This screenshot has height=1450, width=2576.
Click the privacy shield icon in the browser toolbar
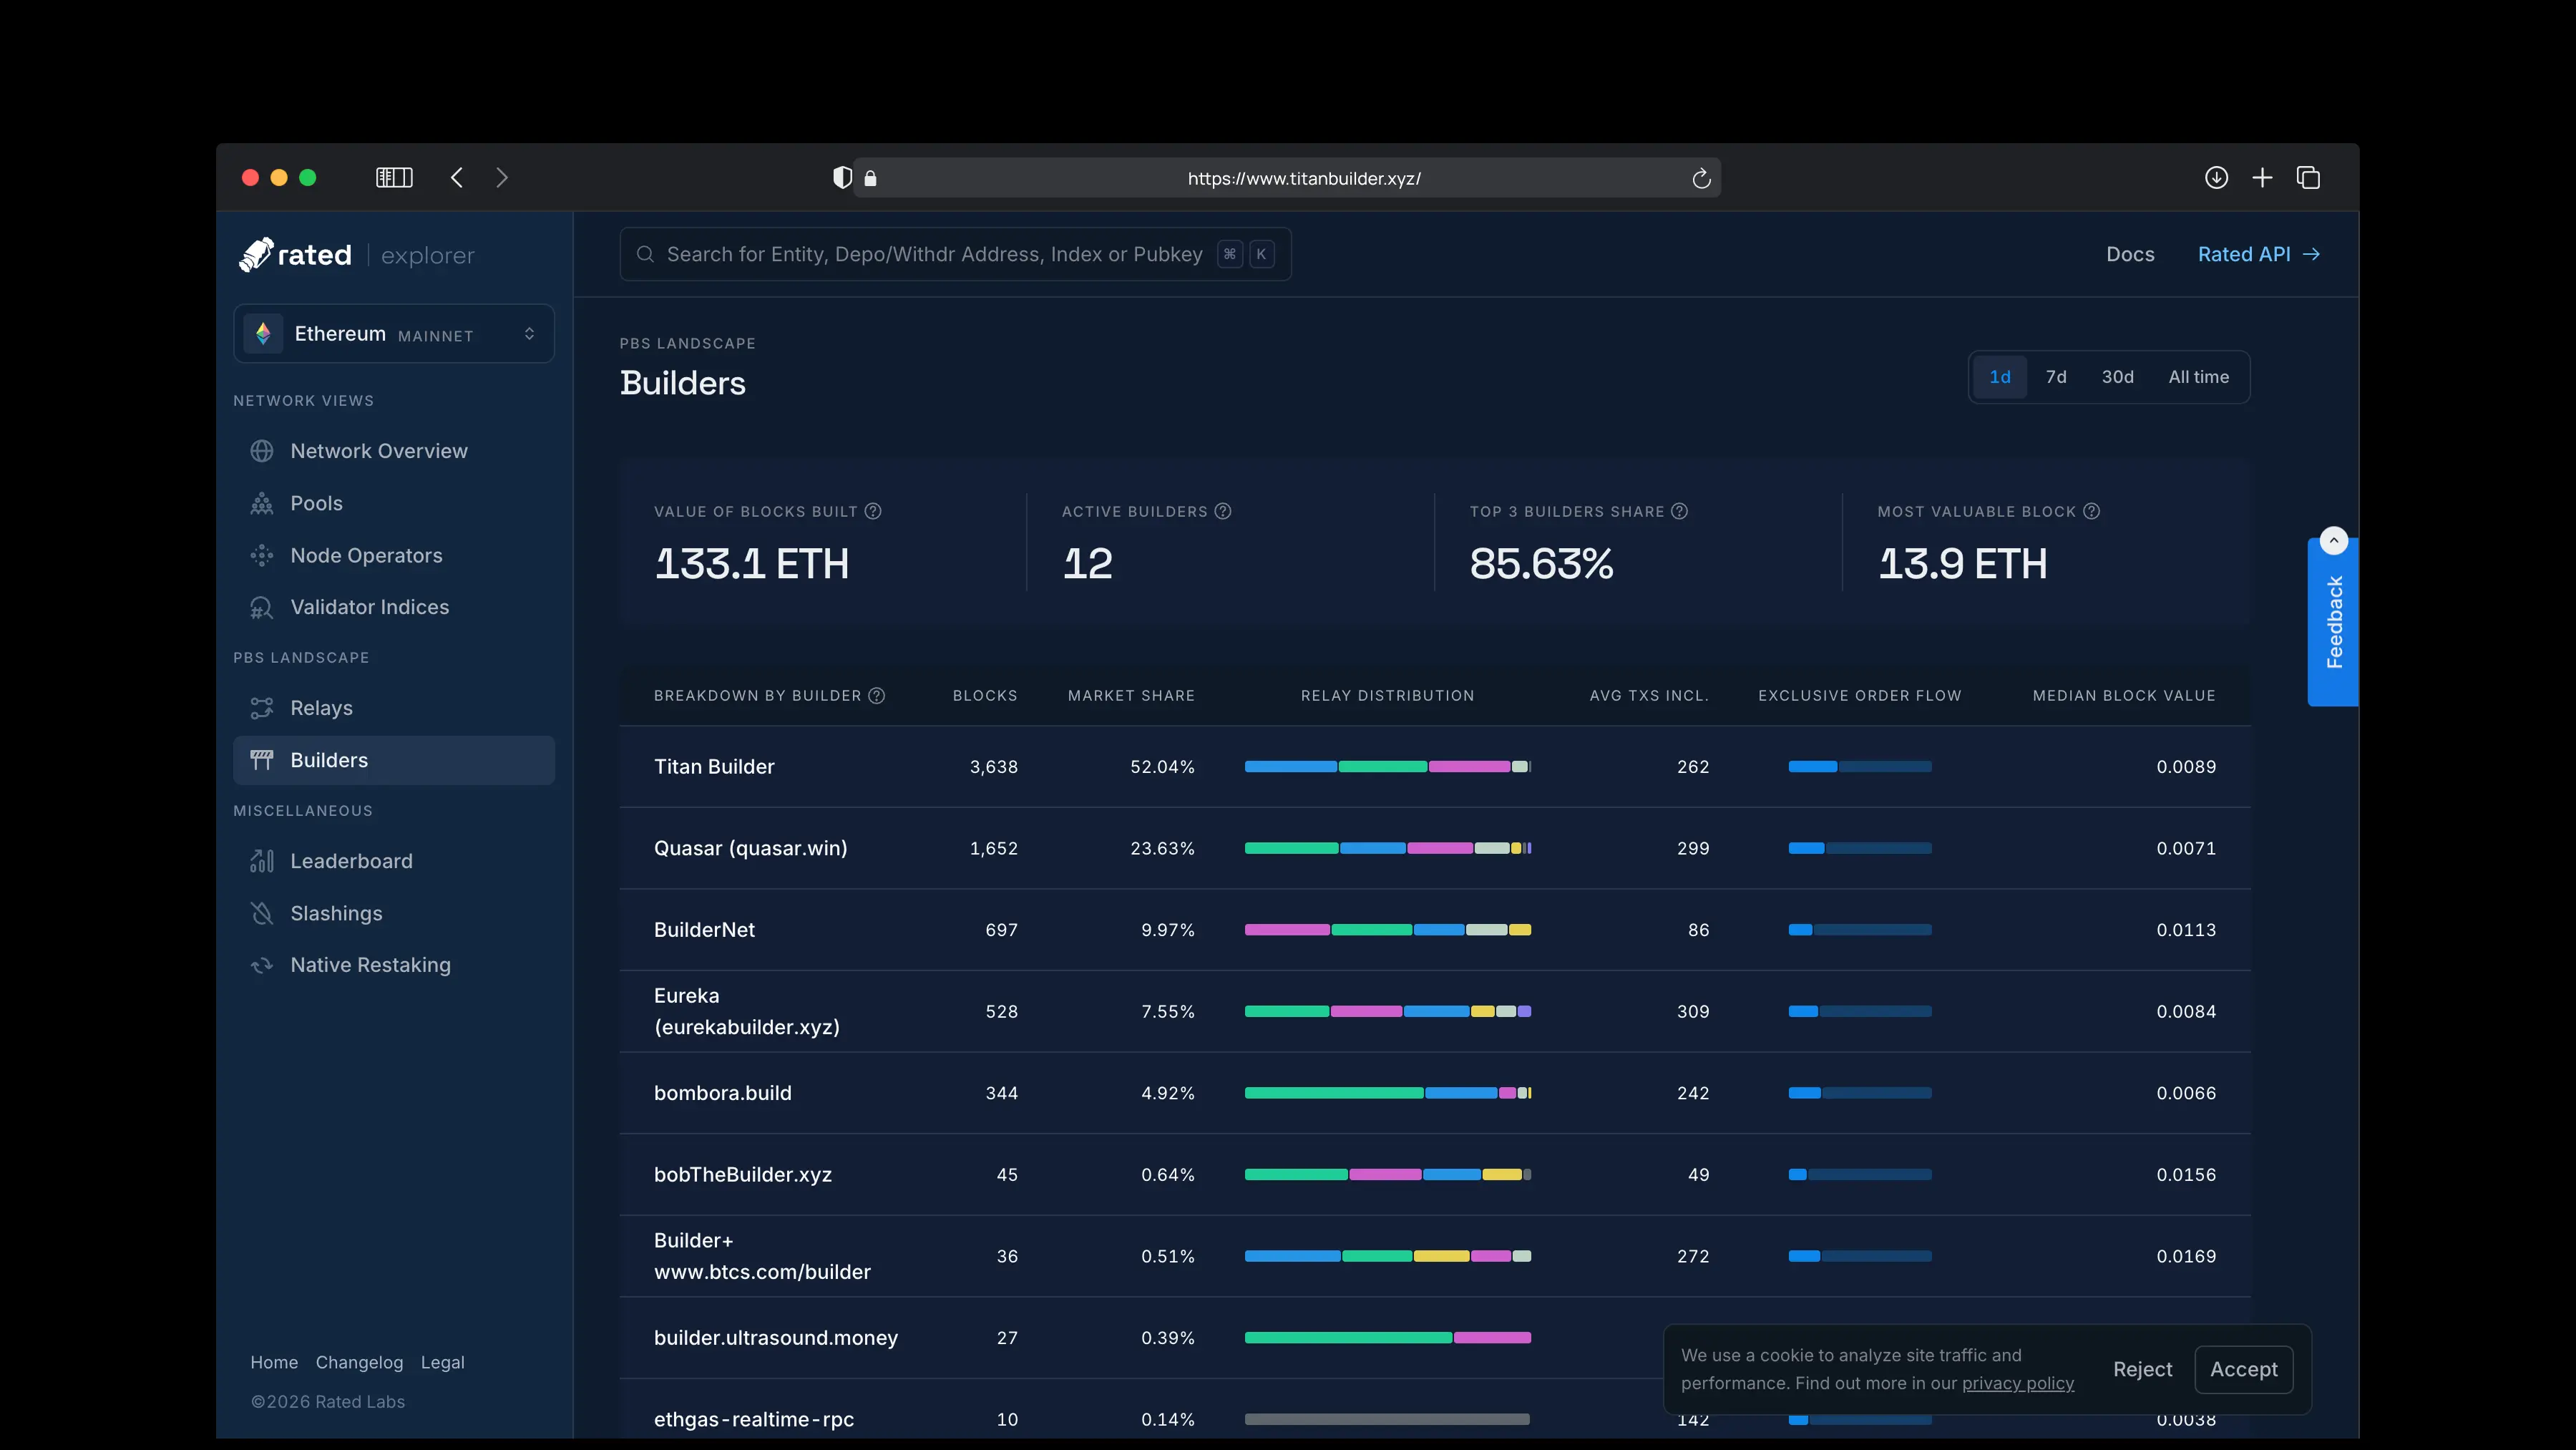843,178
